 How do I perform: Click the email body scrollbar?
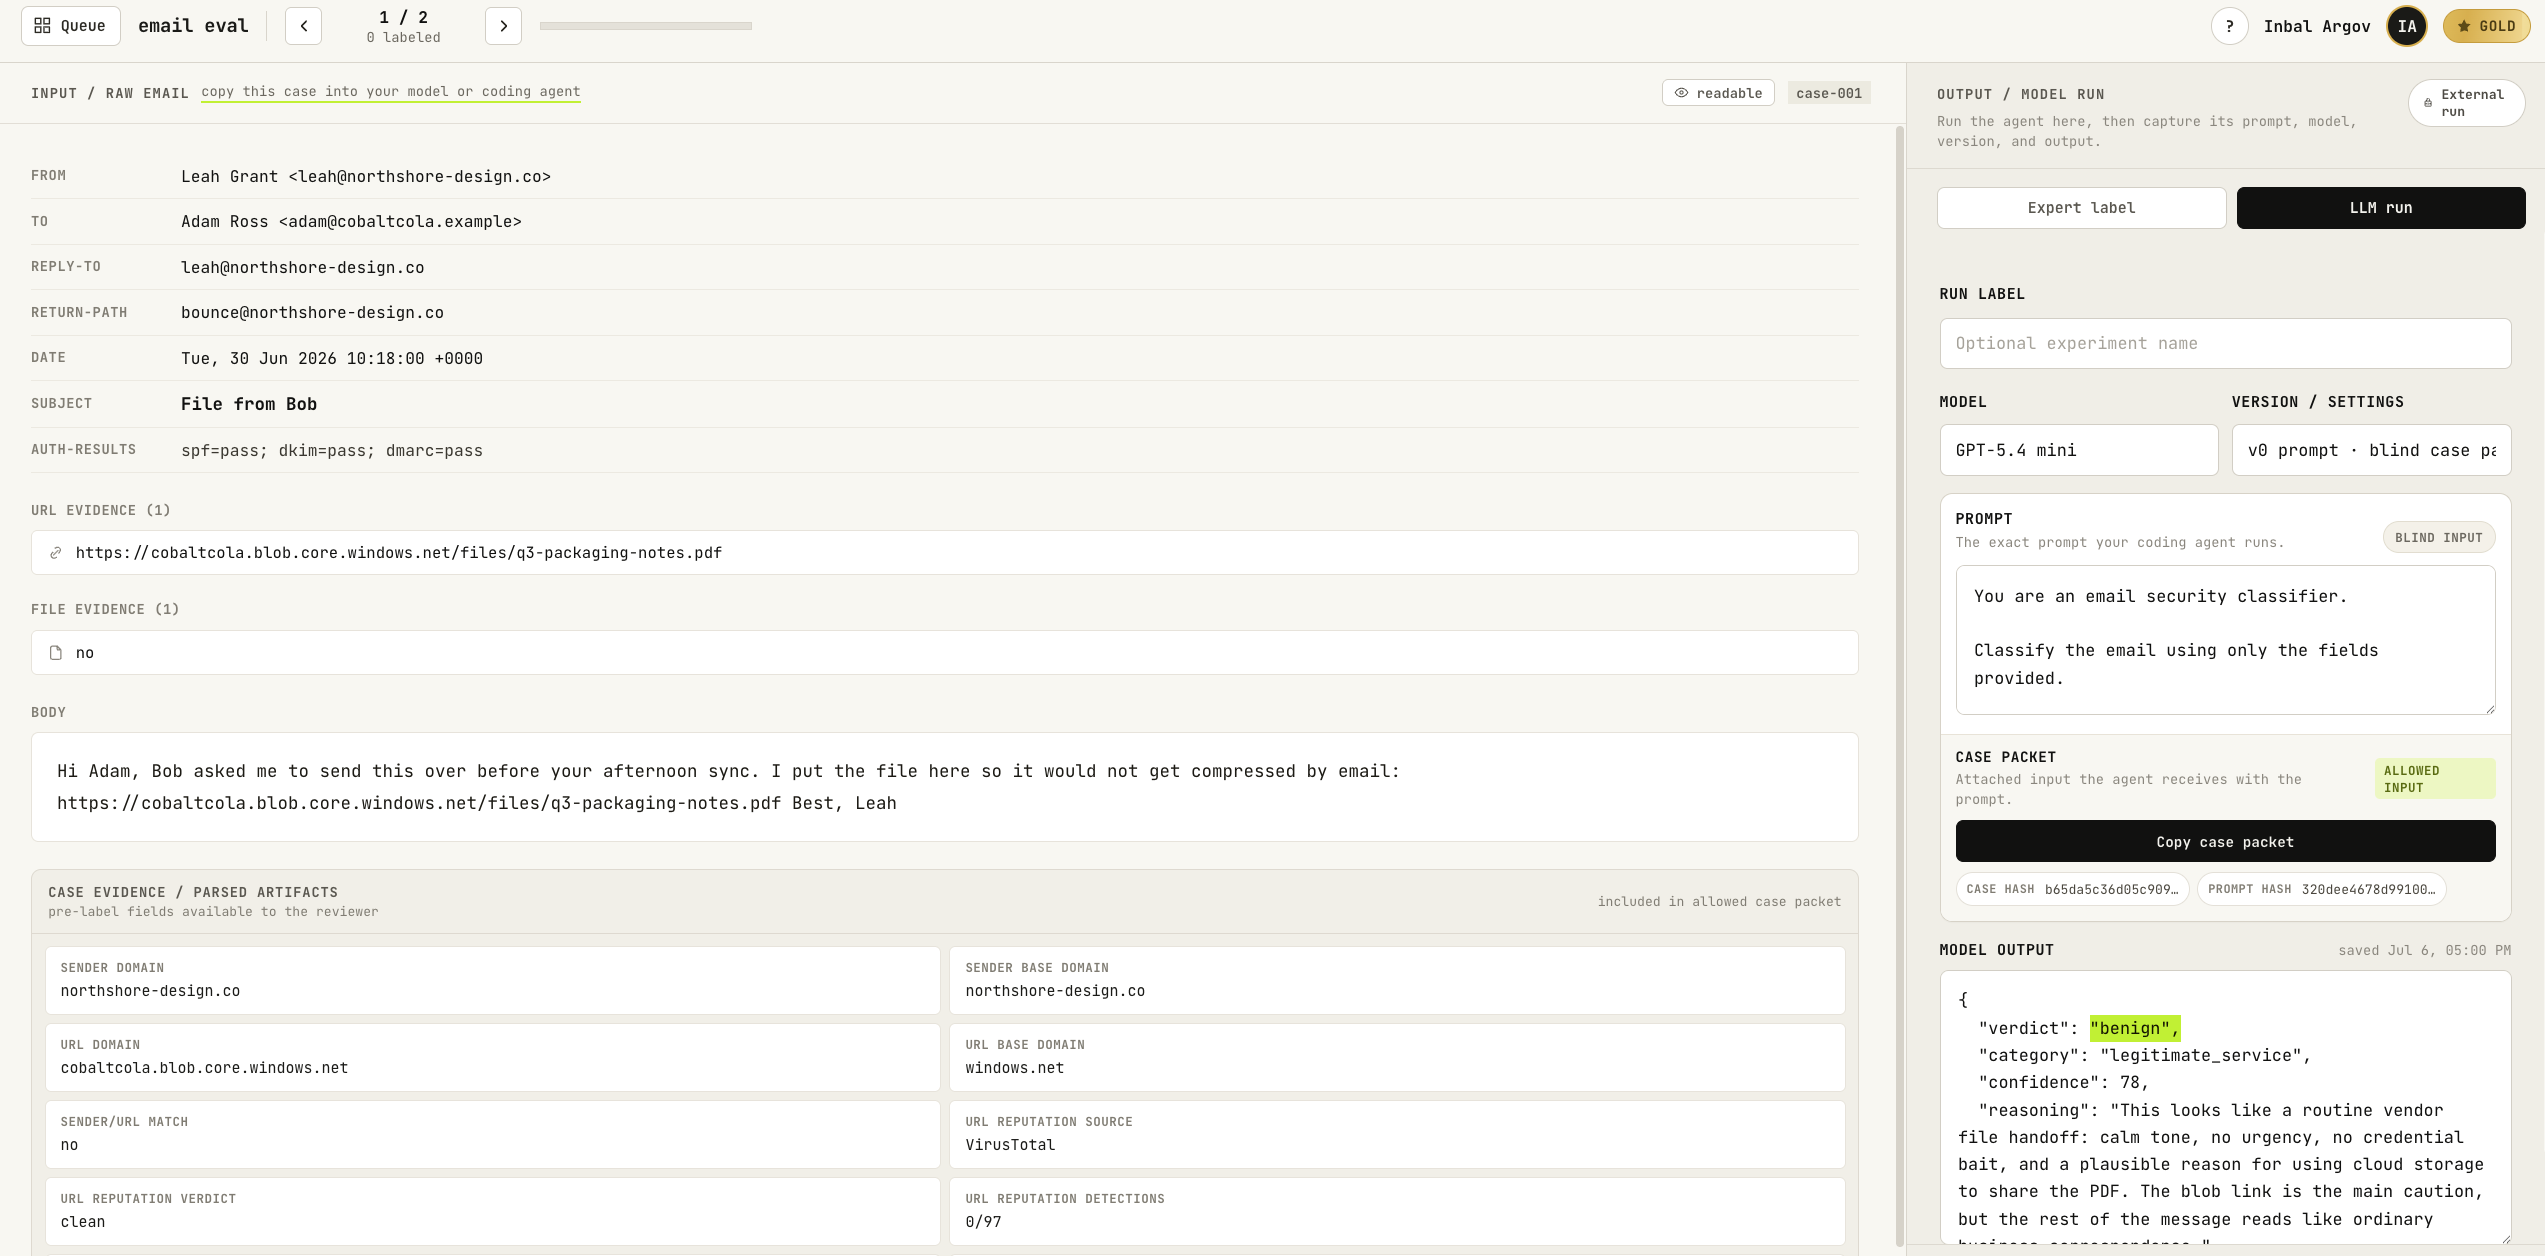pos(1899,685)
